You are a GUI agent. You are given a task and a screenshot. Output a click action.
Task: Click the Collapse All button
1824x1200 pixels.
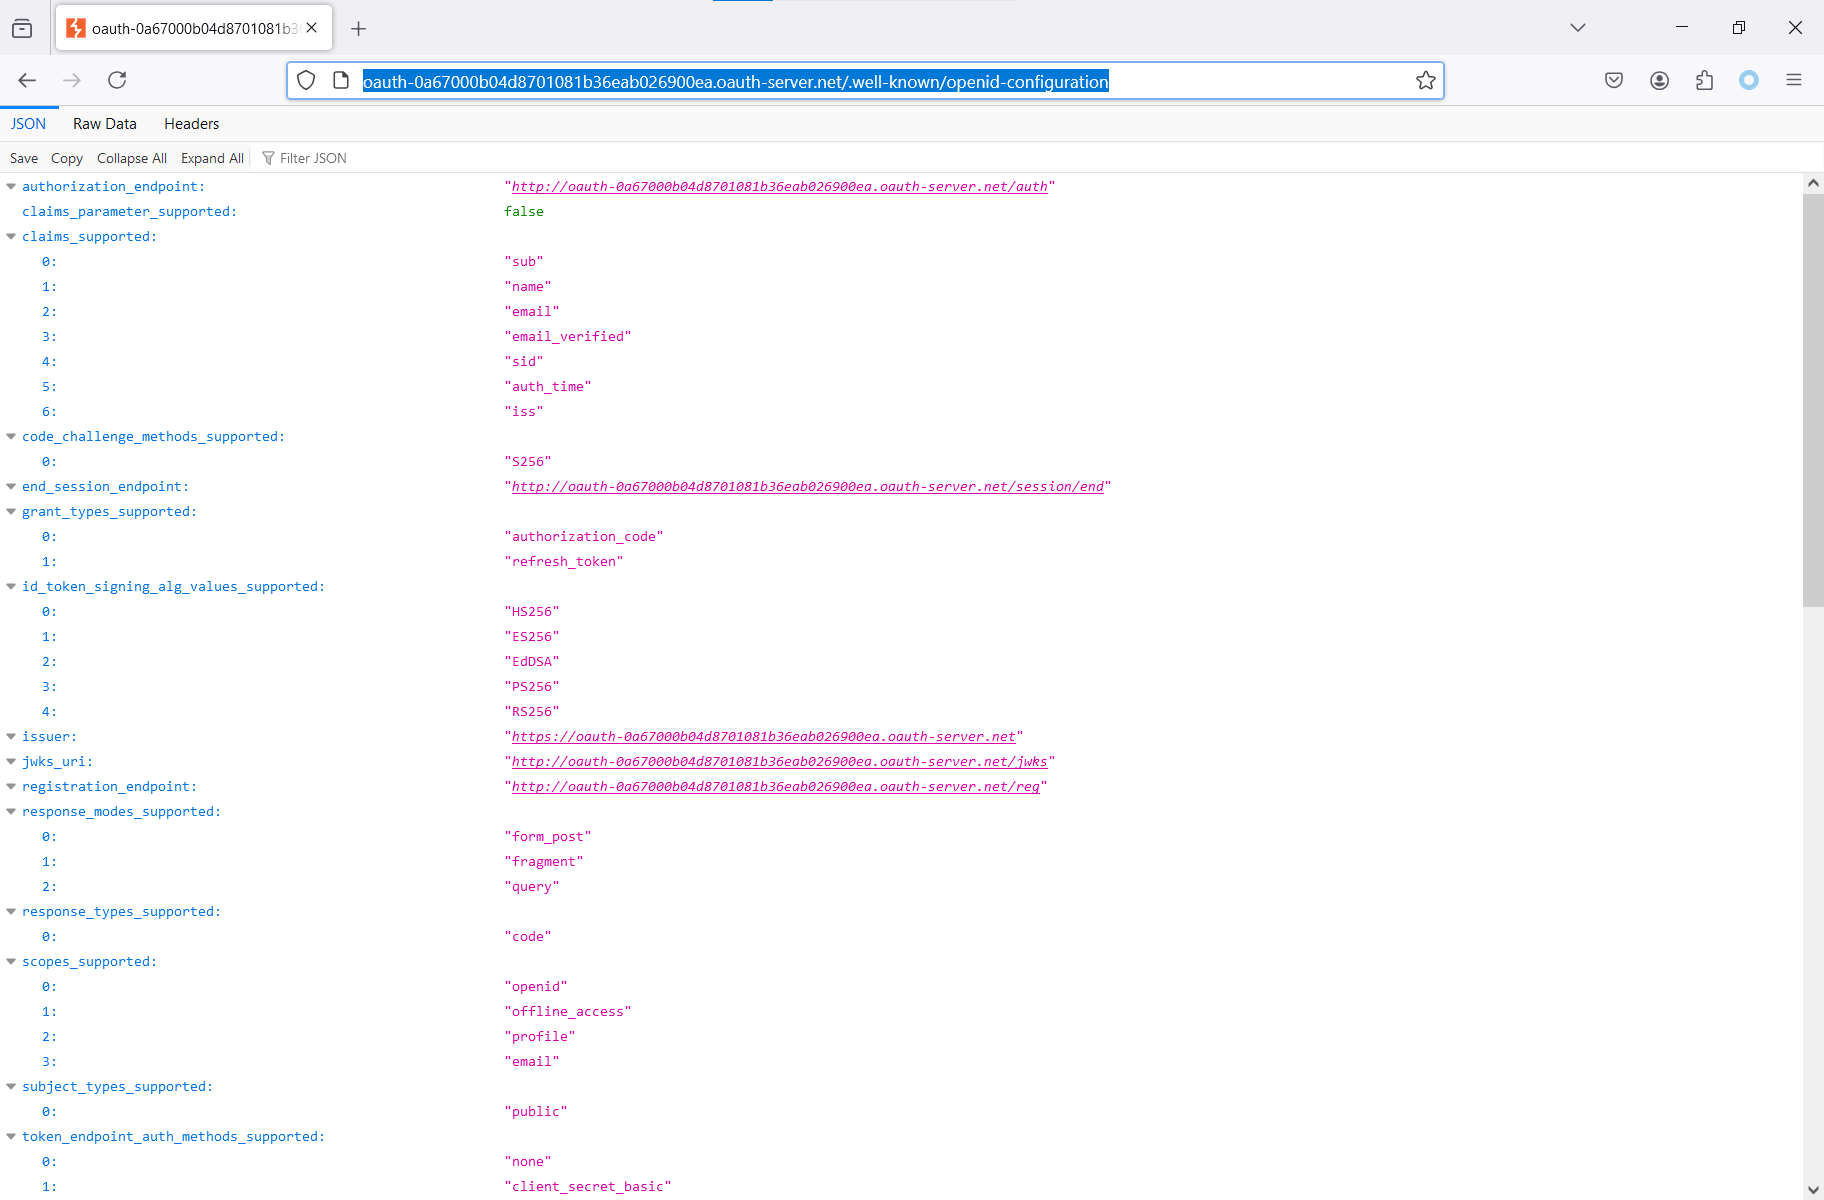131,158
